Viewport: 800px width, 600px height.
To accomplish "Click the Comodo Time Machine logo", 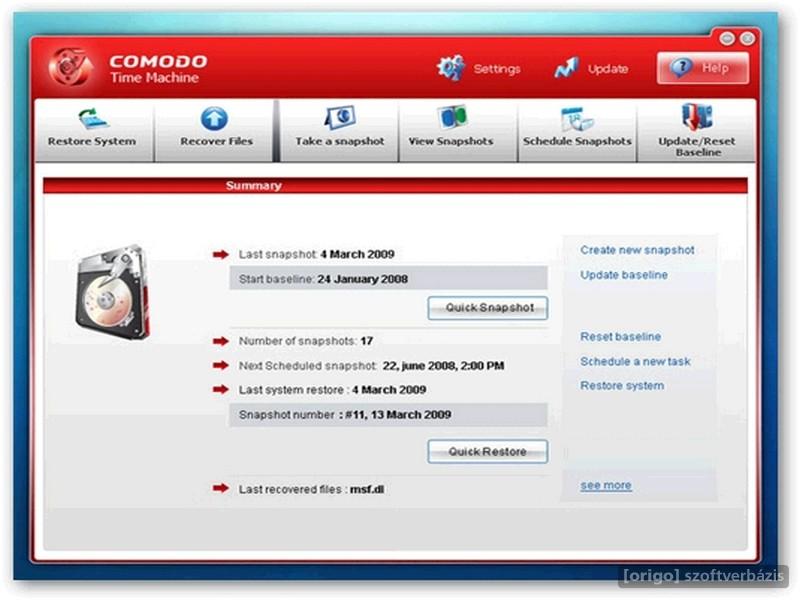I will coord(70,67).
